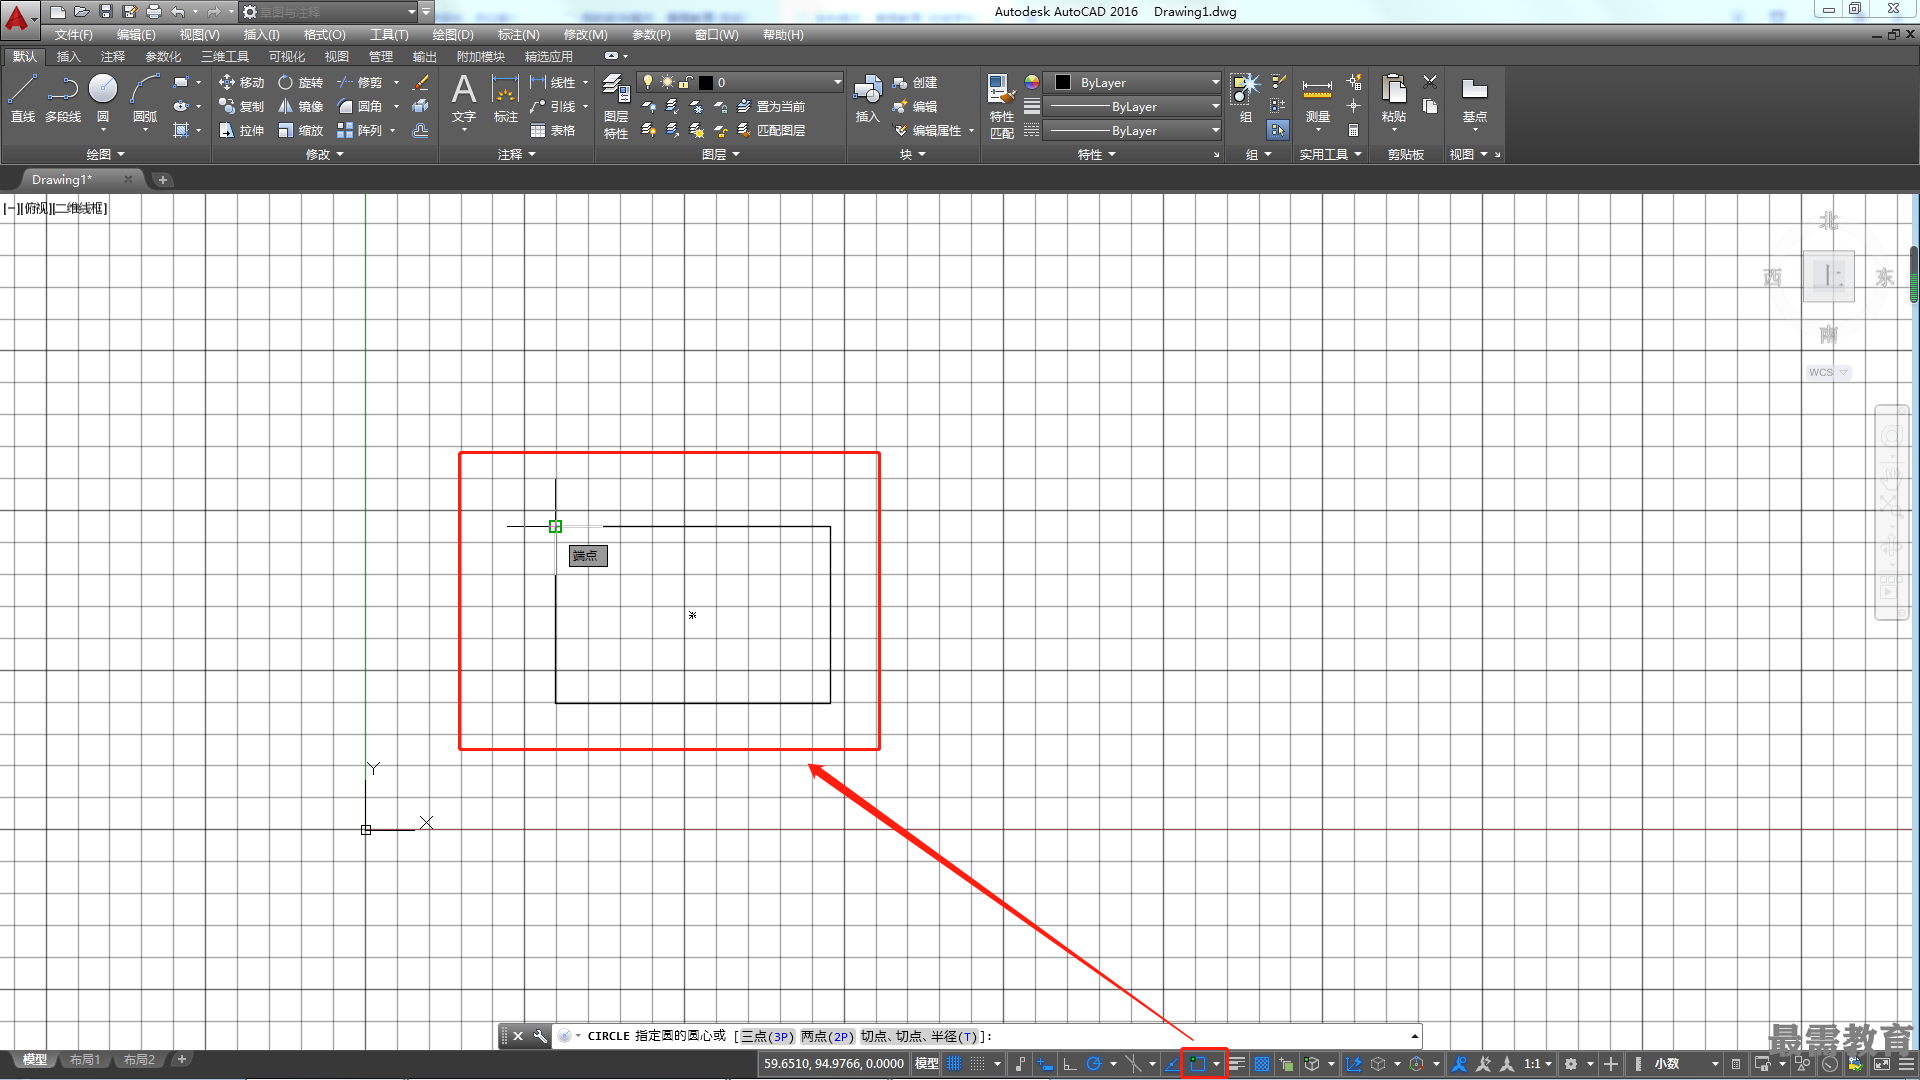
Task: Click the 旋转 (Rotate) tool
Action: click(300, 83)
